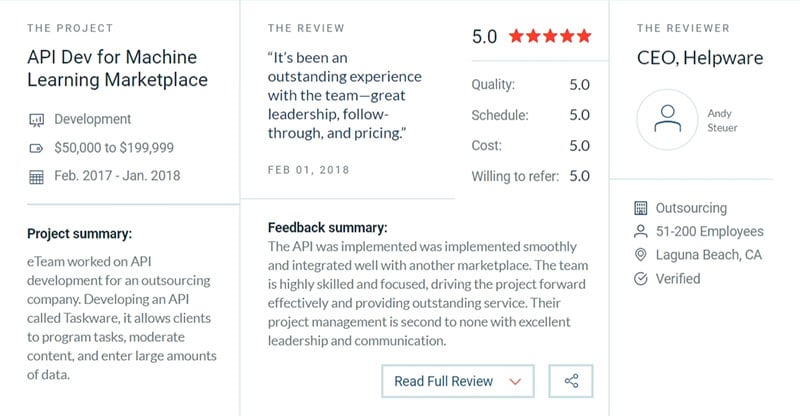Open the Read Full Review button
Screen dimensions: 800x416
click(x=458, y=381)
